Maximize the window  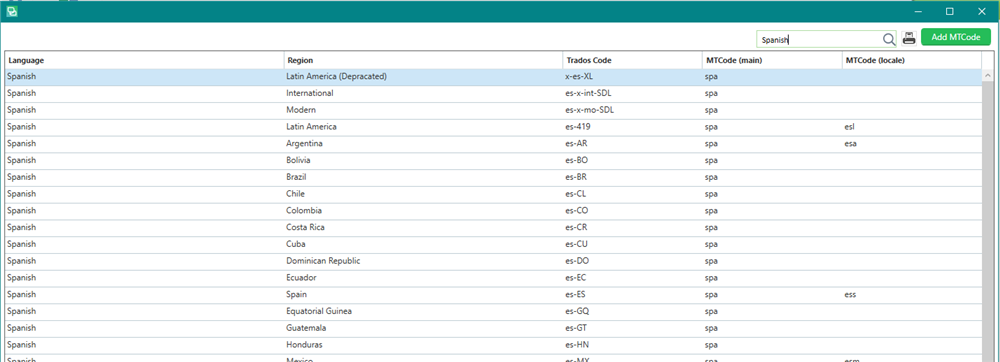coord(950,11)
